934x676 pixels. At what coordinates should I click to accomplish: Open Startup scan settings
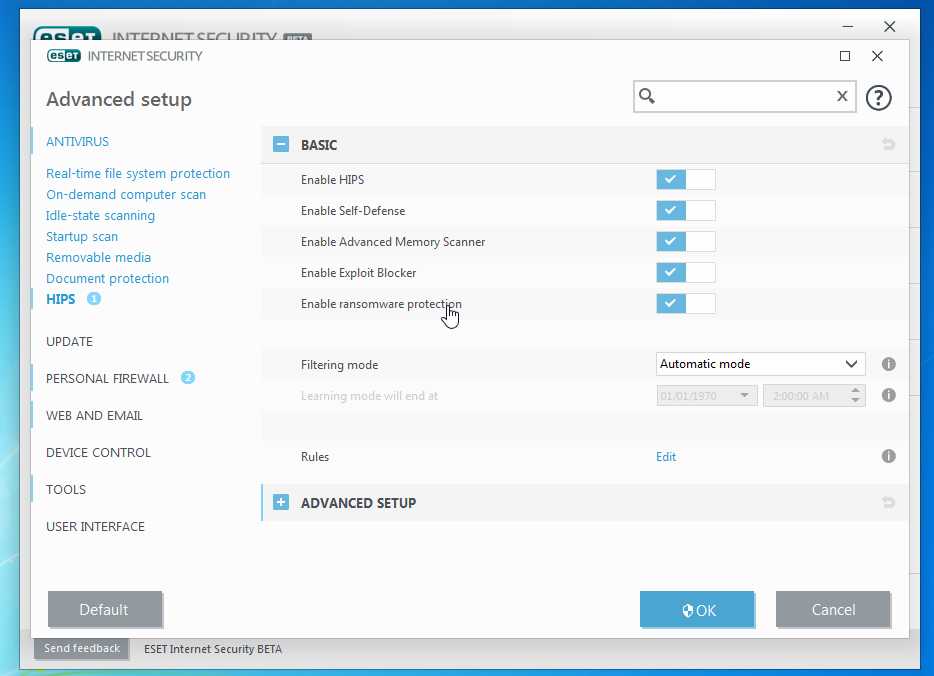(x=82, y=236)
